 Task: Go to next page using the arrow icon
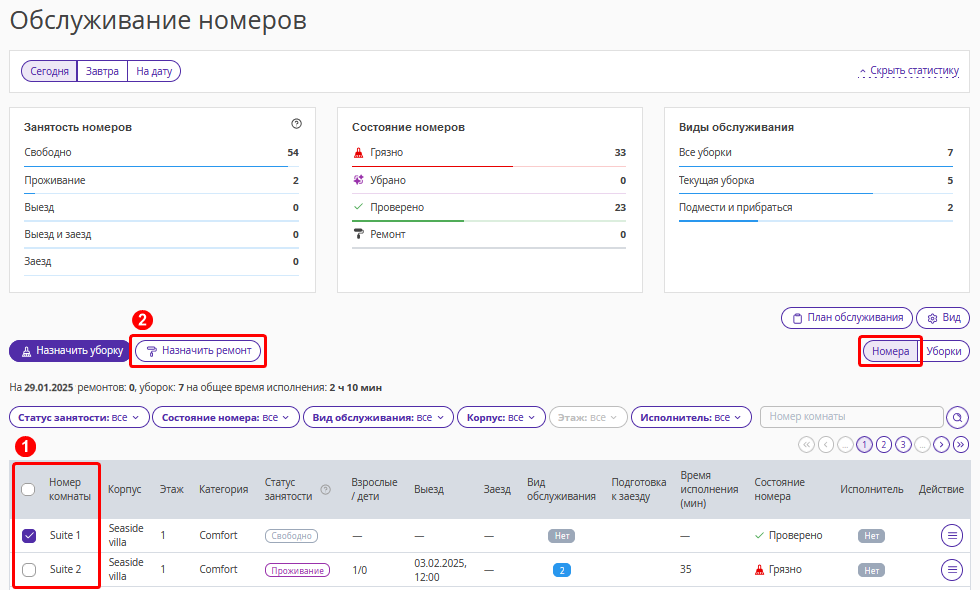point(941,444)
